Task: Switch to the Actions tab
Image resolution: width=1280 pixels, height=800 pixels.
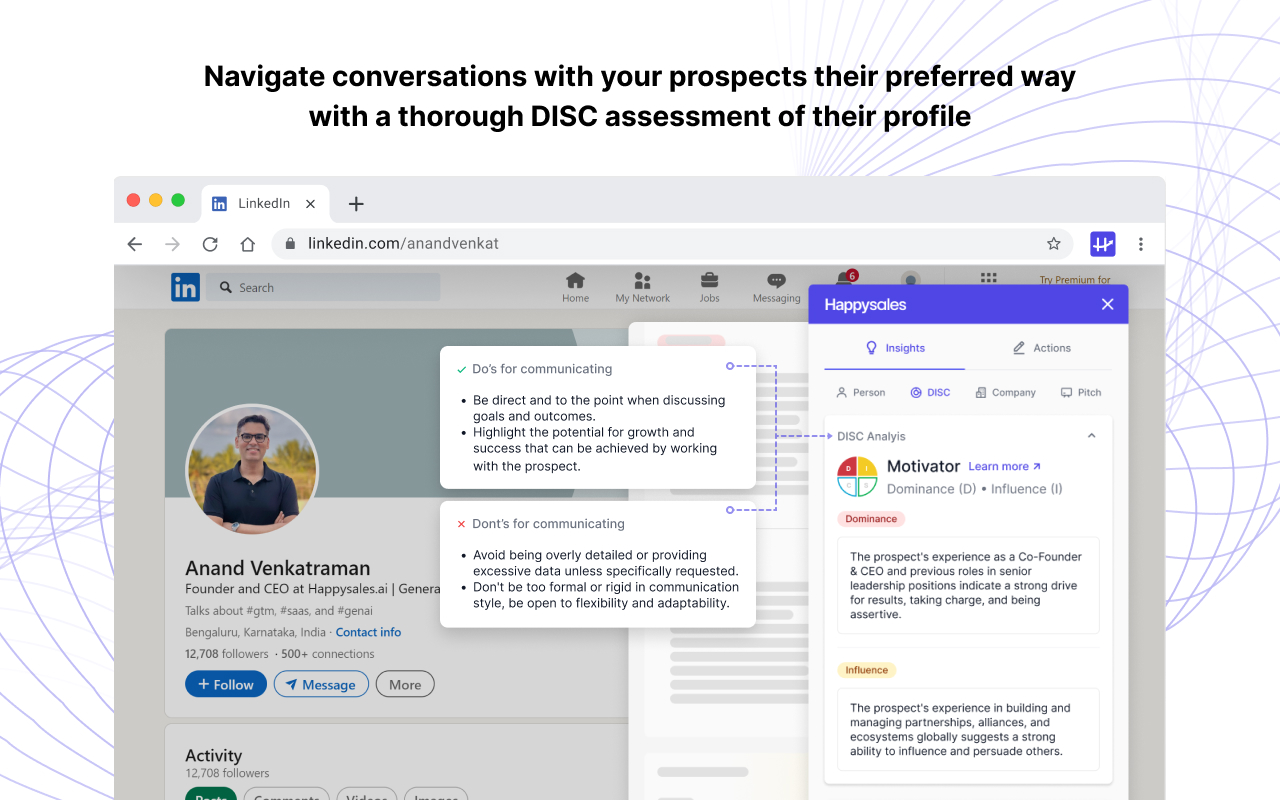Action: click(x=1041, y=348)
